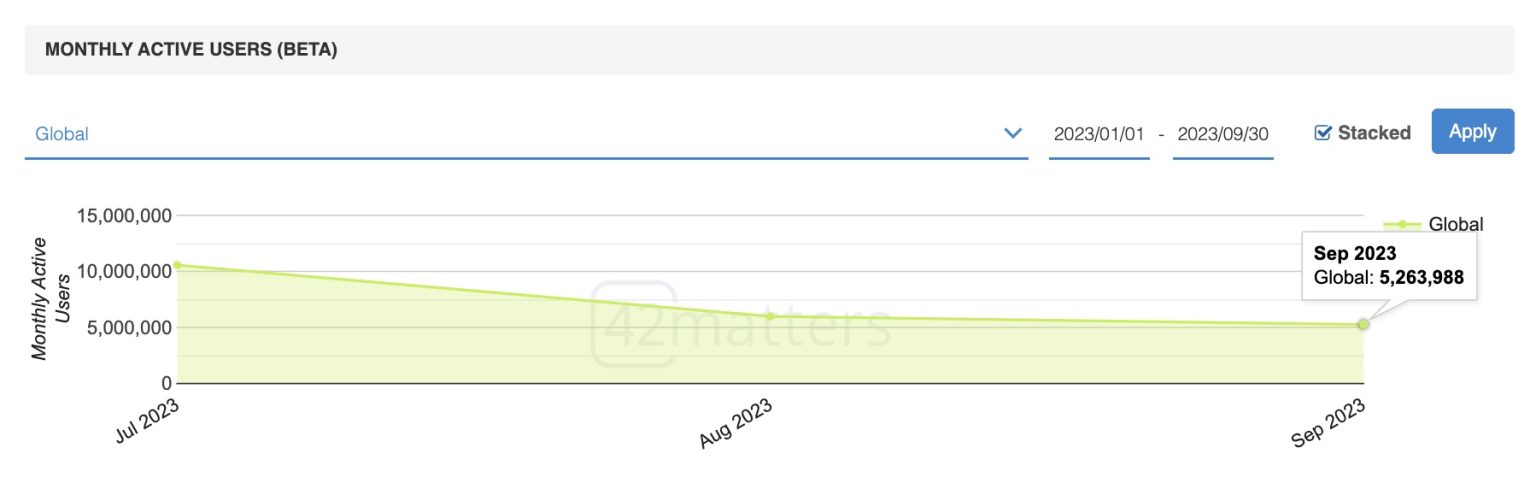This screenshot has height=489, width=1536.
Task: Open the Global region dropdown
Action: coord(526,134)
